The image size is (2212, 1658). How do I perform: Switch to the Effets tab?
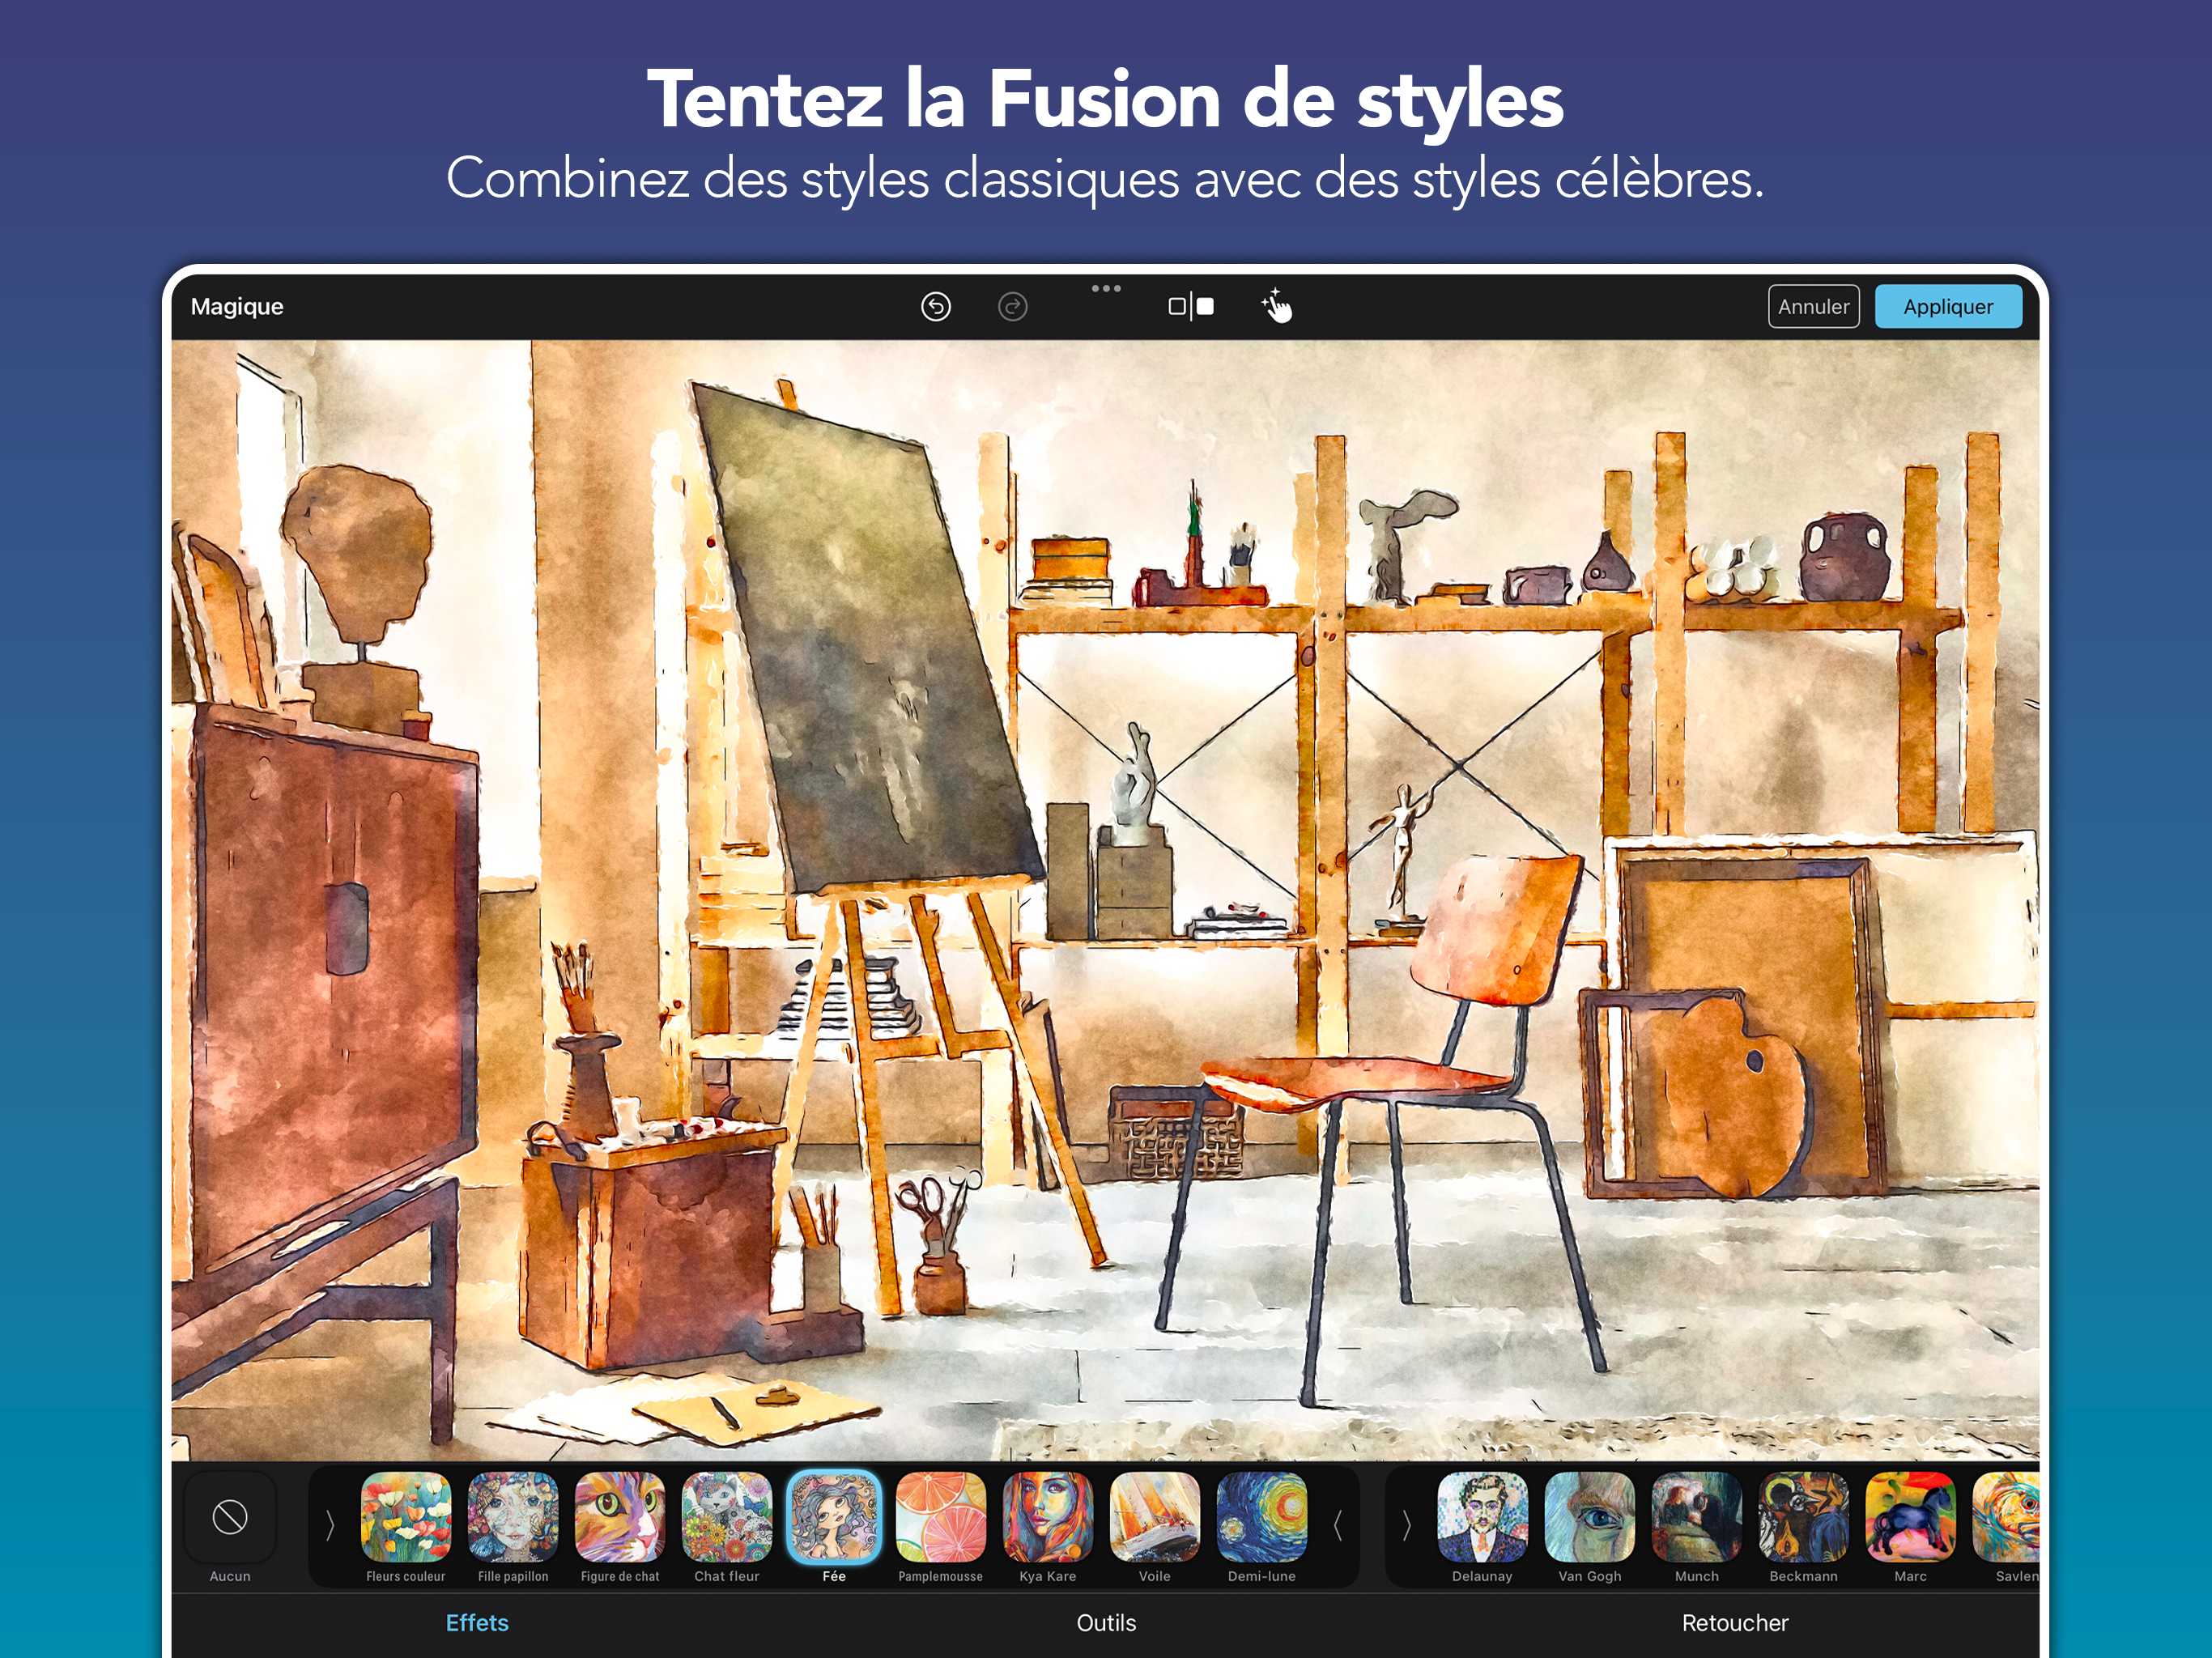click(x=477, y=1622)
